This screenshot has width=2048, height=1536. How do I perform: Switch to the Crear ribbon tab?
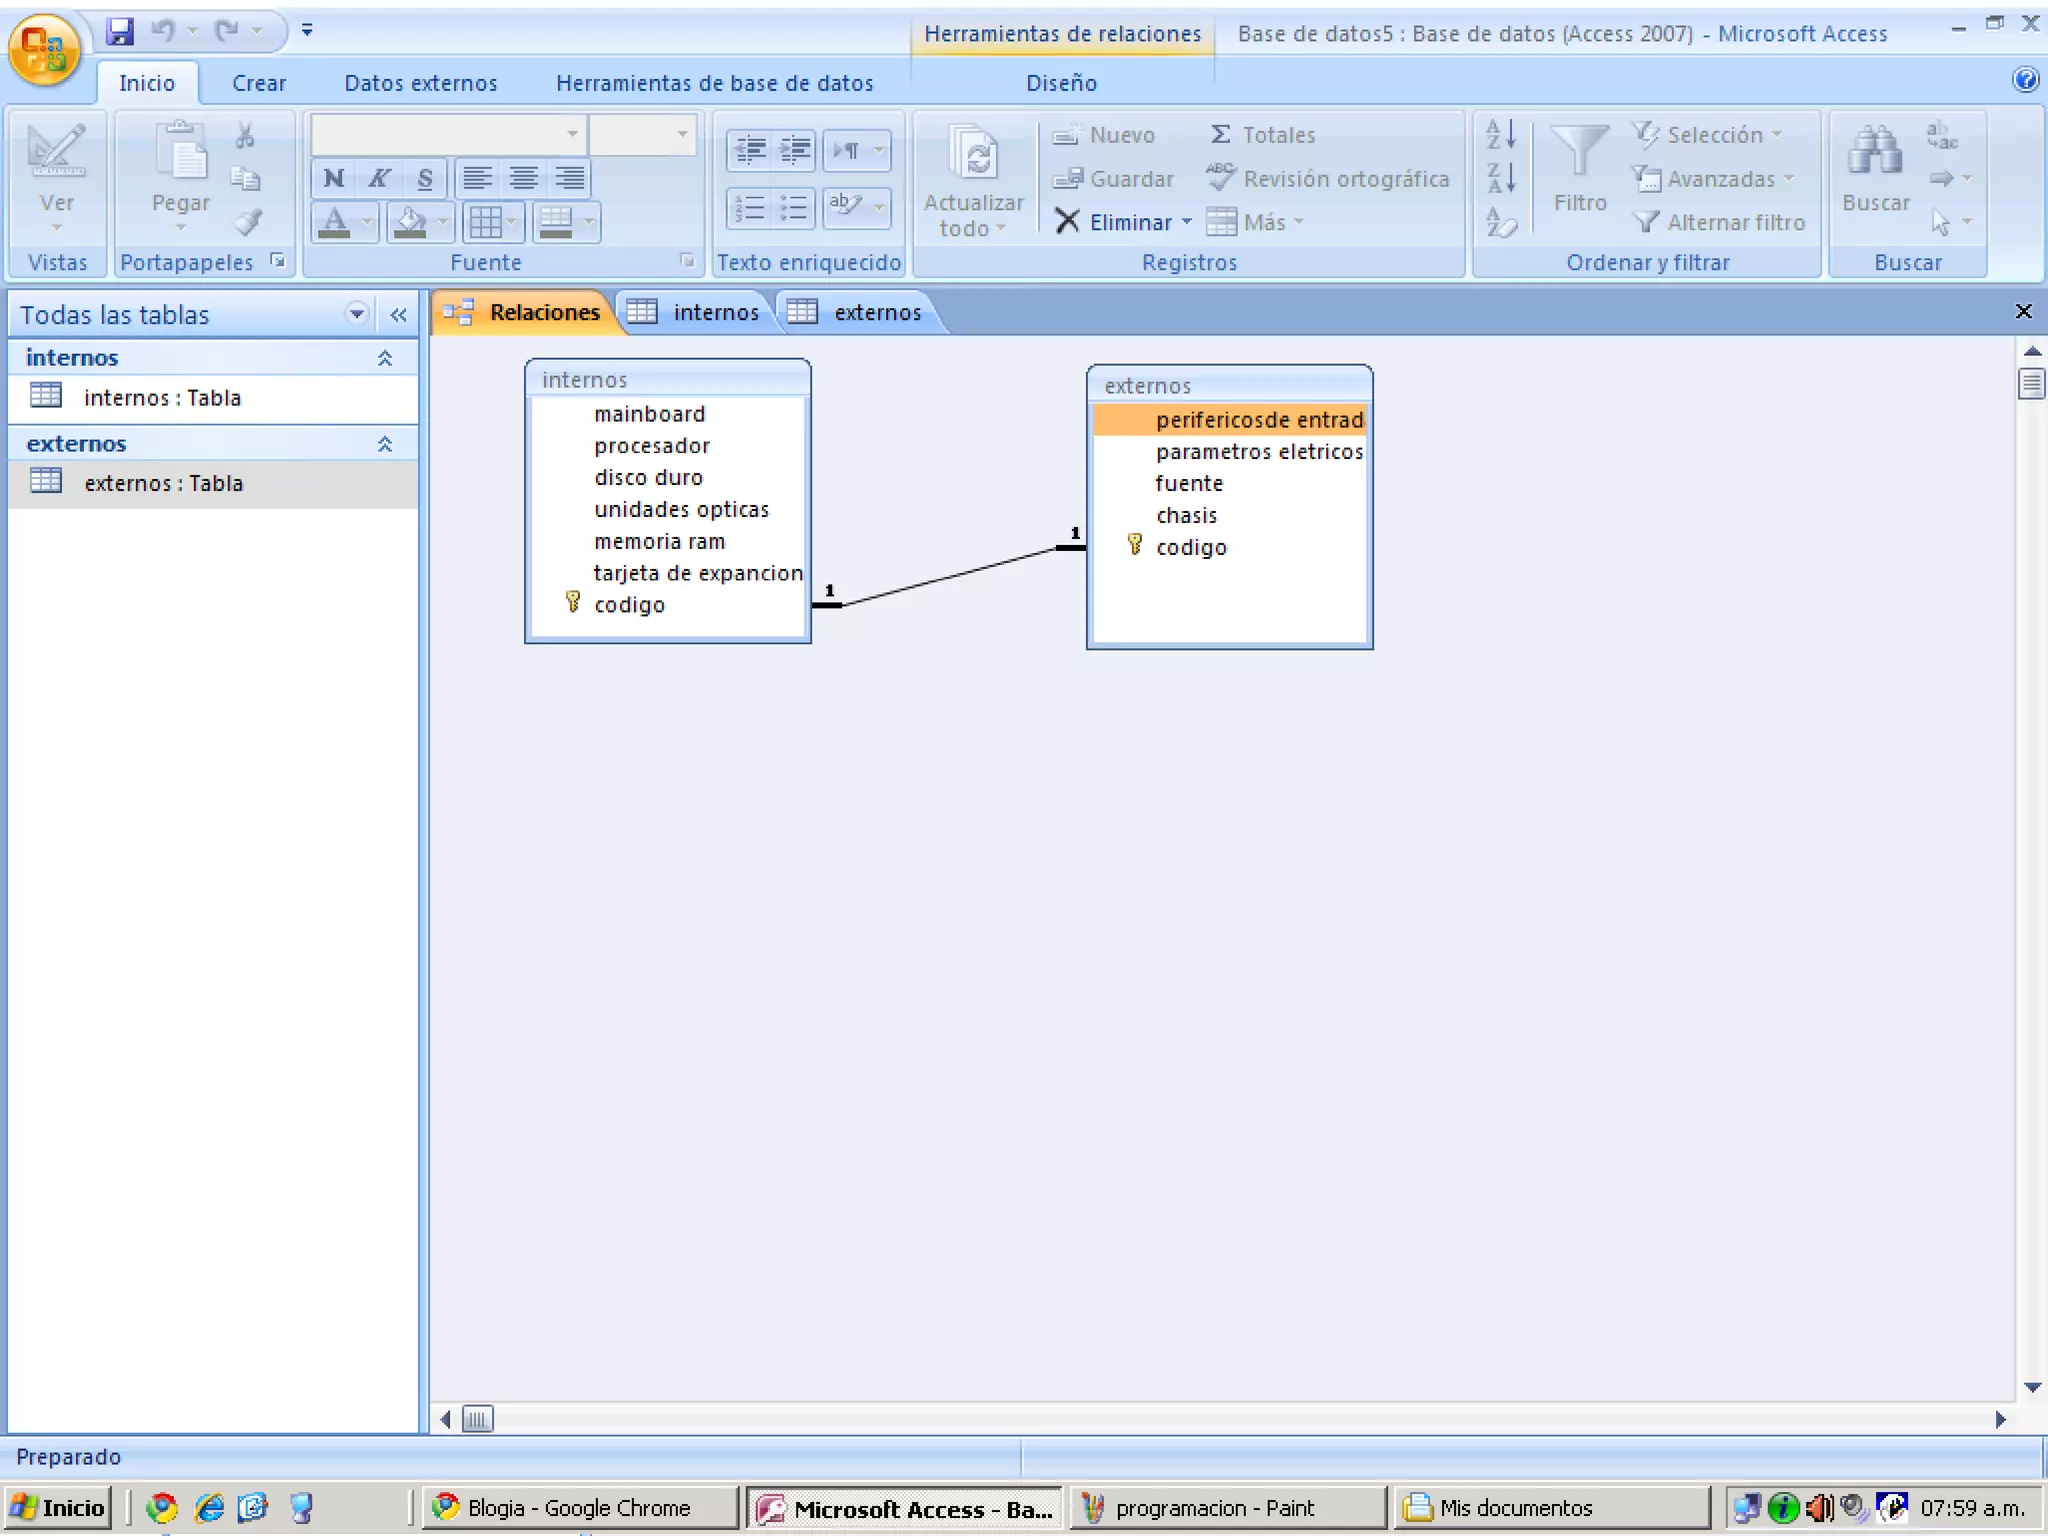(x=258, y=83)
